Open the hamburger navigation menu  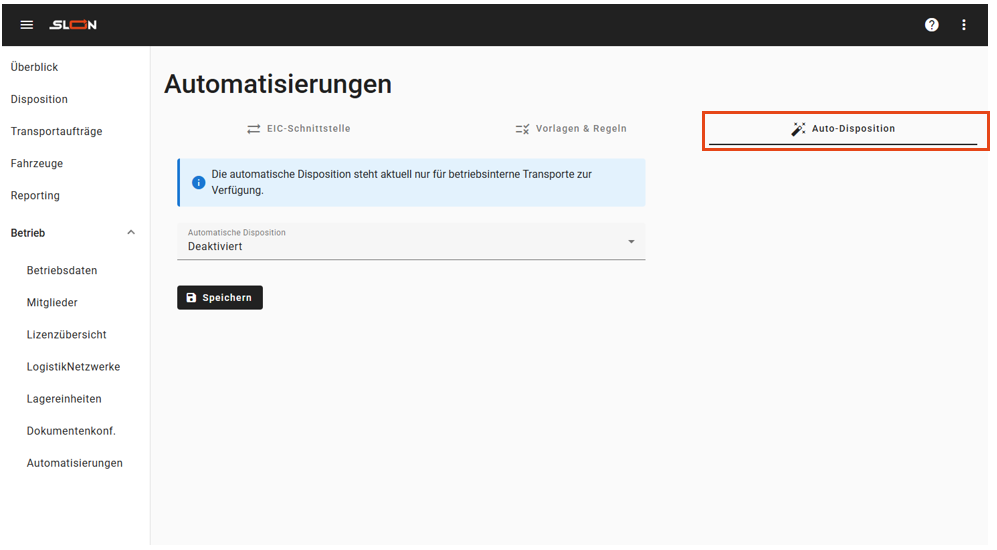click(27, 25)
